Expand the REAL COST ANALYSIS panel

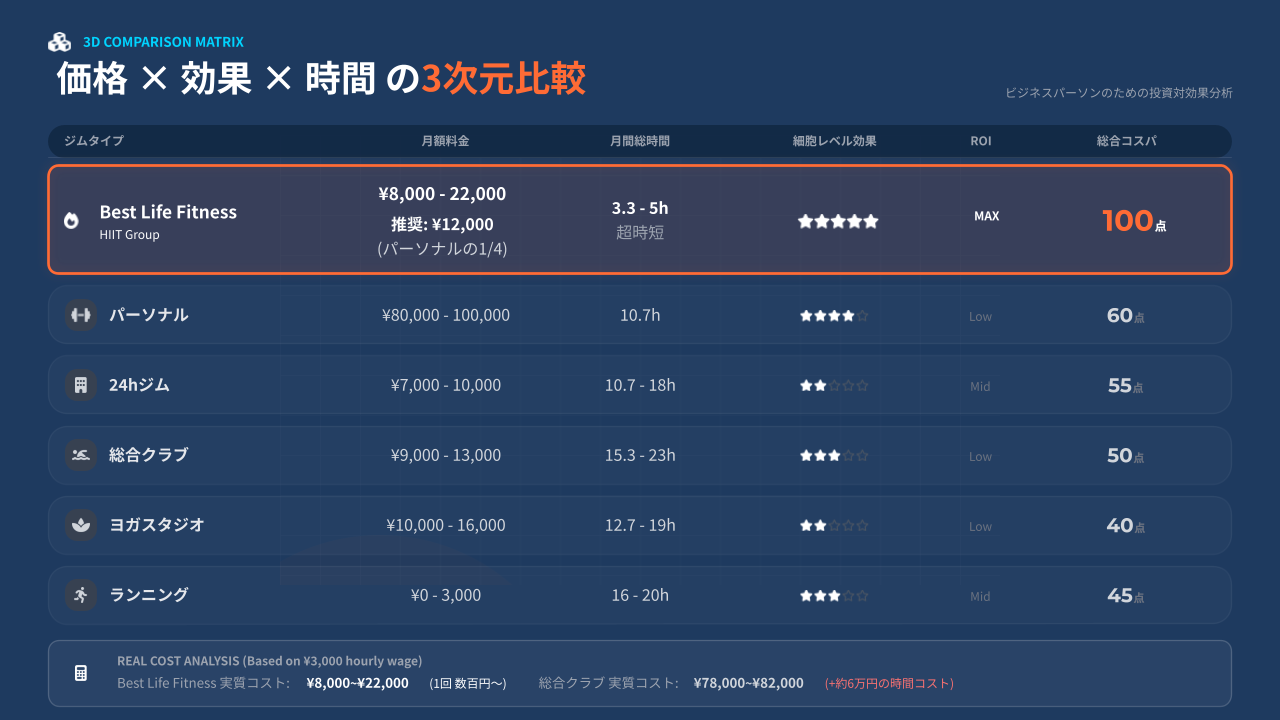pyautogui.click(x=640, y=673)
